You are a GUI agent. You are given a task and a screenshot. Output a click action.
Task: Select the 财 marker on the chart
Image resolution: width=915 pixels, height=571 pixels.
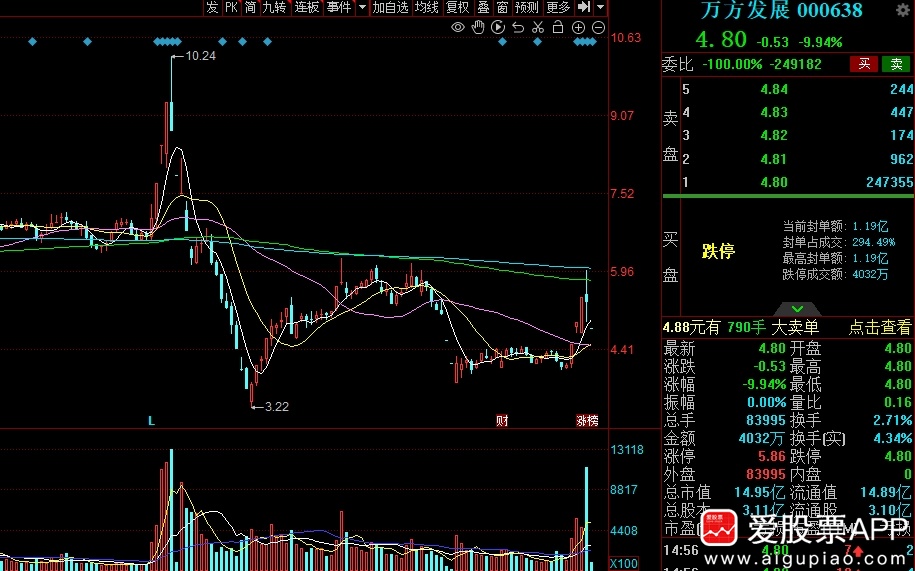click(x=502, y=421)
